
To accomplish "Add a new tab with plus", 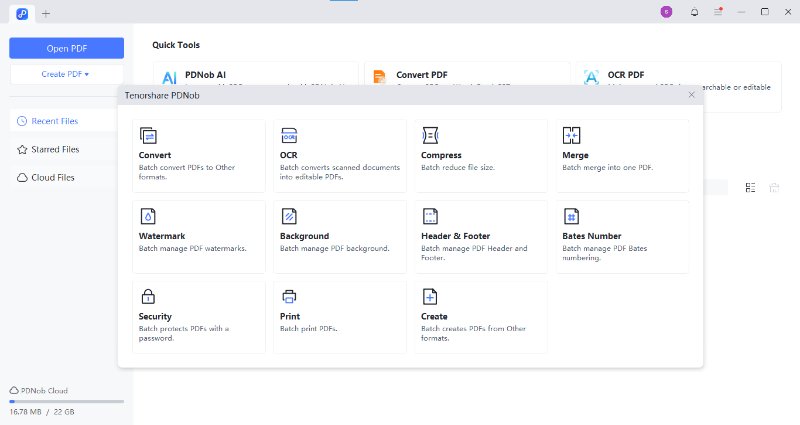I will pyautogui.click(x=46, y=14).
